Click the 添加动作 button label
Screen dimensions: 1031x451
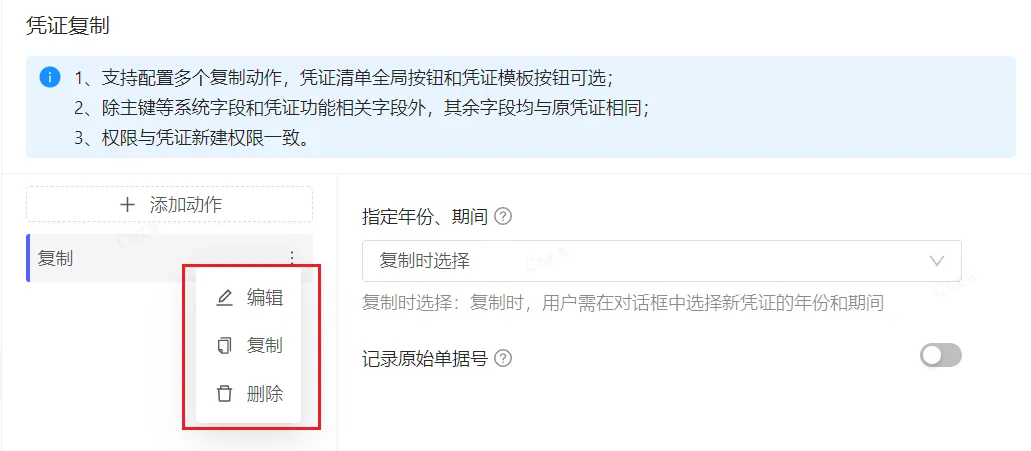pyautogui.click(x=186, y=204)
